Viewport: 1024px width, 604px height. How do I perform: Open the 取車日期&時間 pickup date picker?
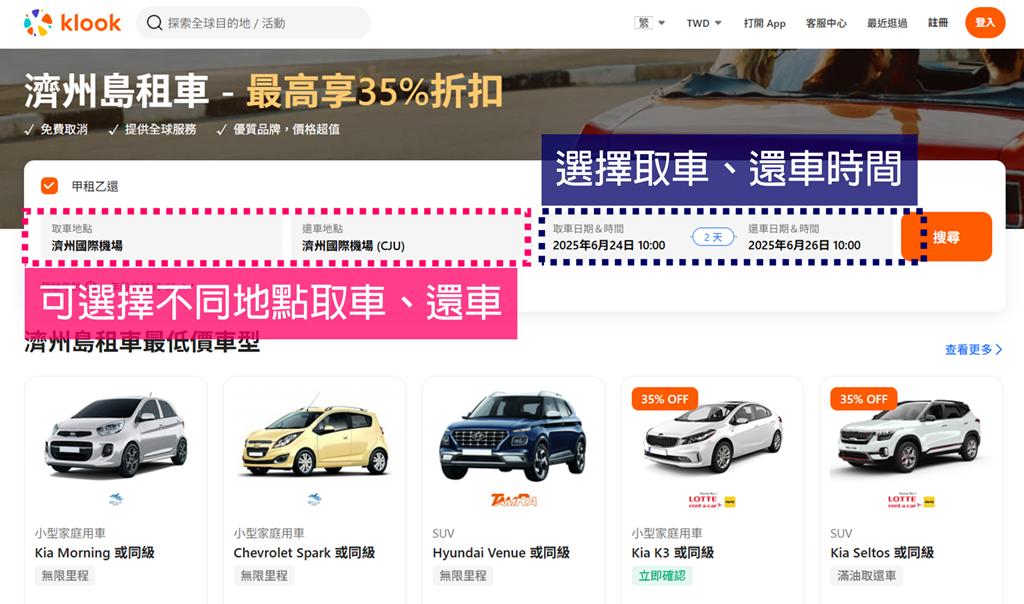[x=609, y=238]
